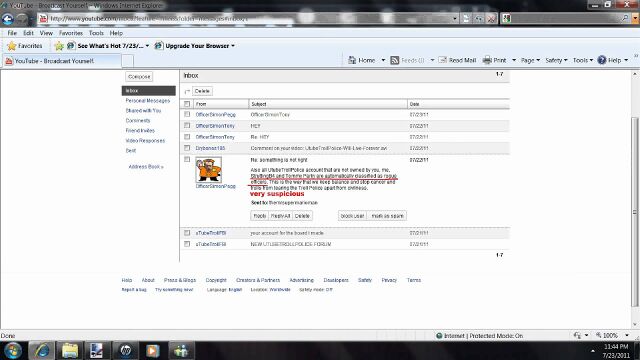Check the NEW UTUBETROLLPOLICE FORUM checkbox
The height and width of the screenshot is (360, 640).
[187, 244]
